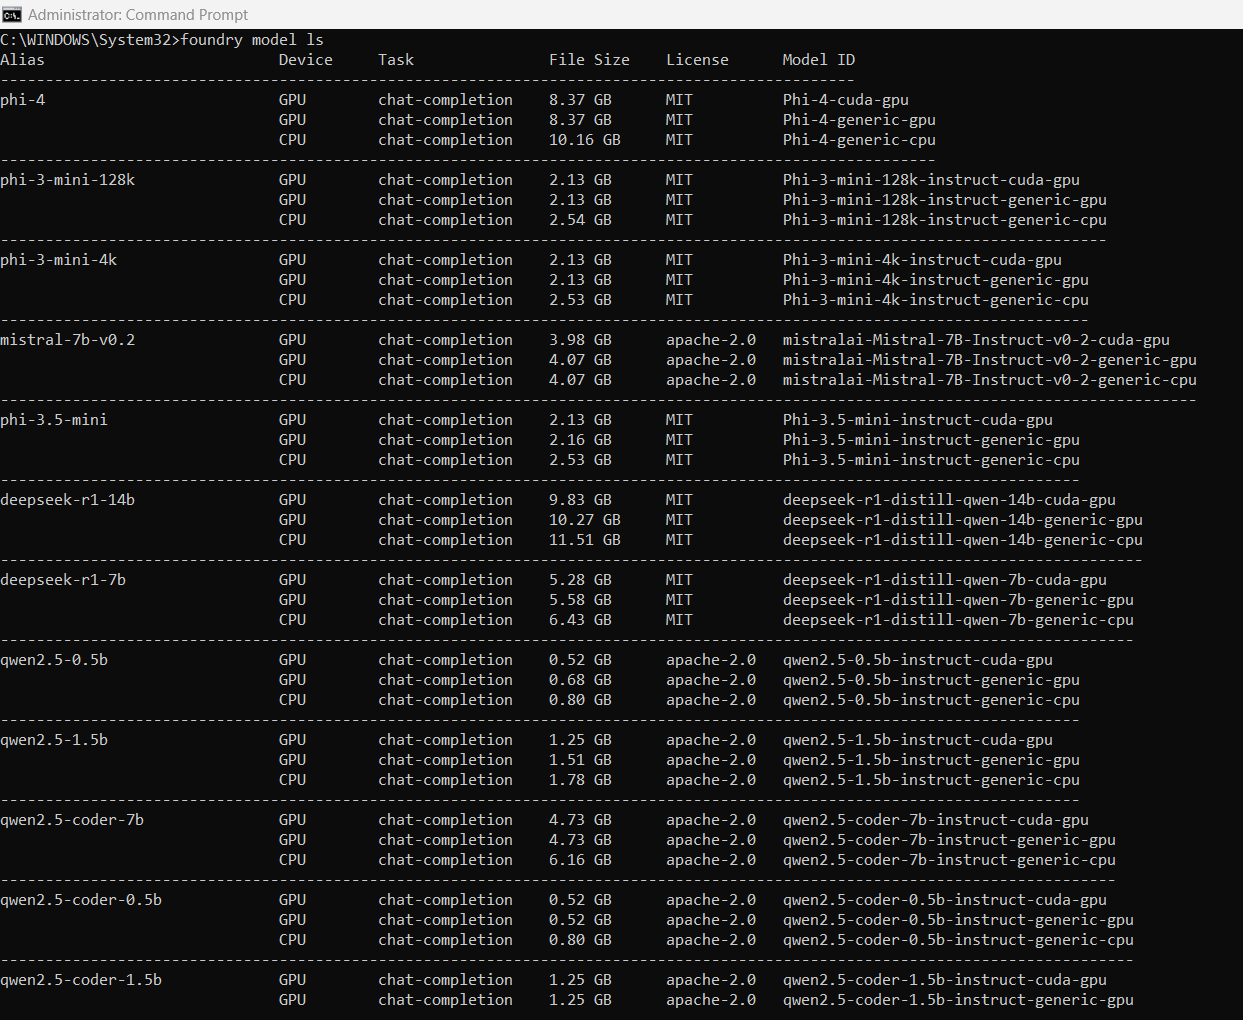Click 'Phi-3-mini-128k-instruct-generic-cpu' model ID

pyautogui.click(x=945, y=220)
